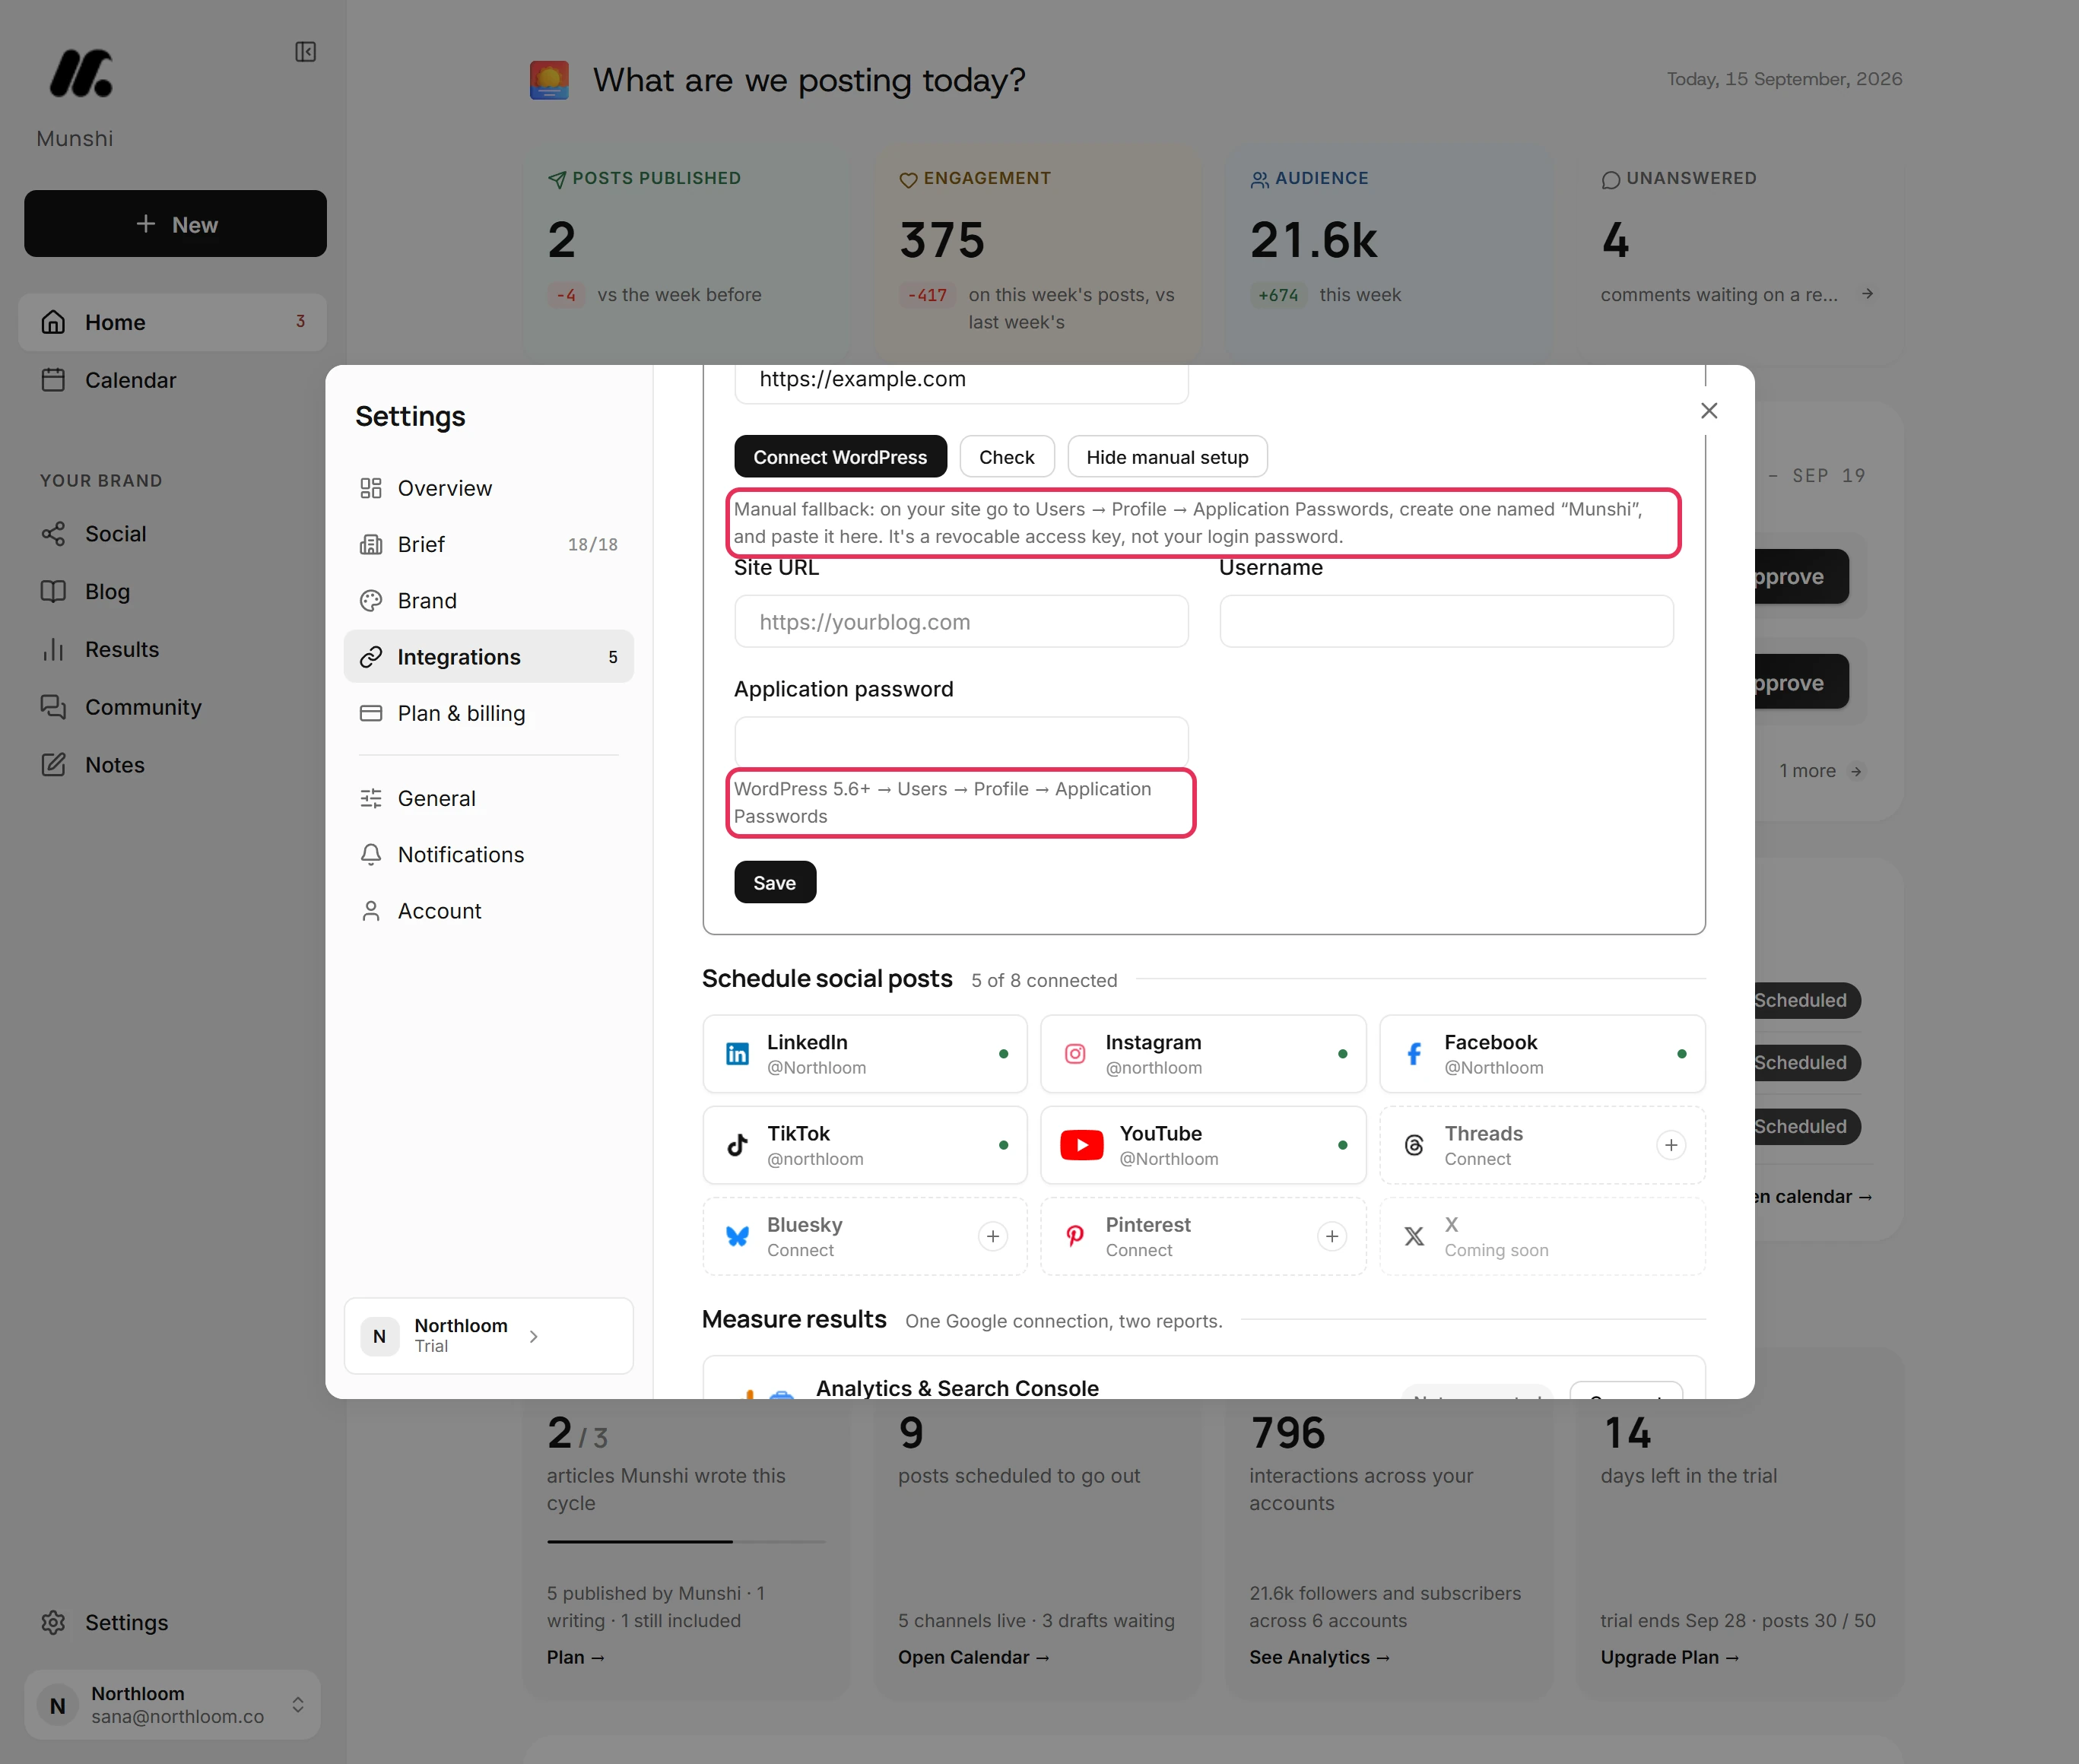2079x1764 pixels.
Task: Save the WordPress manual credentials
Action: [x=775, y=883]
